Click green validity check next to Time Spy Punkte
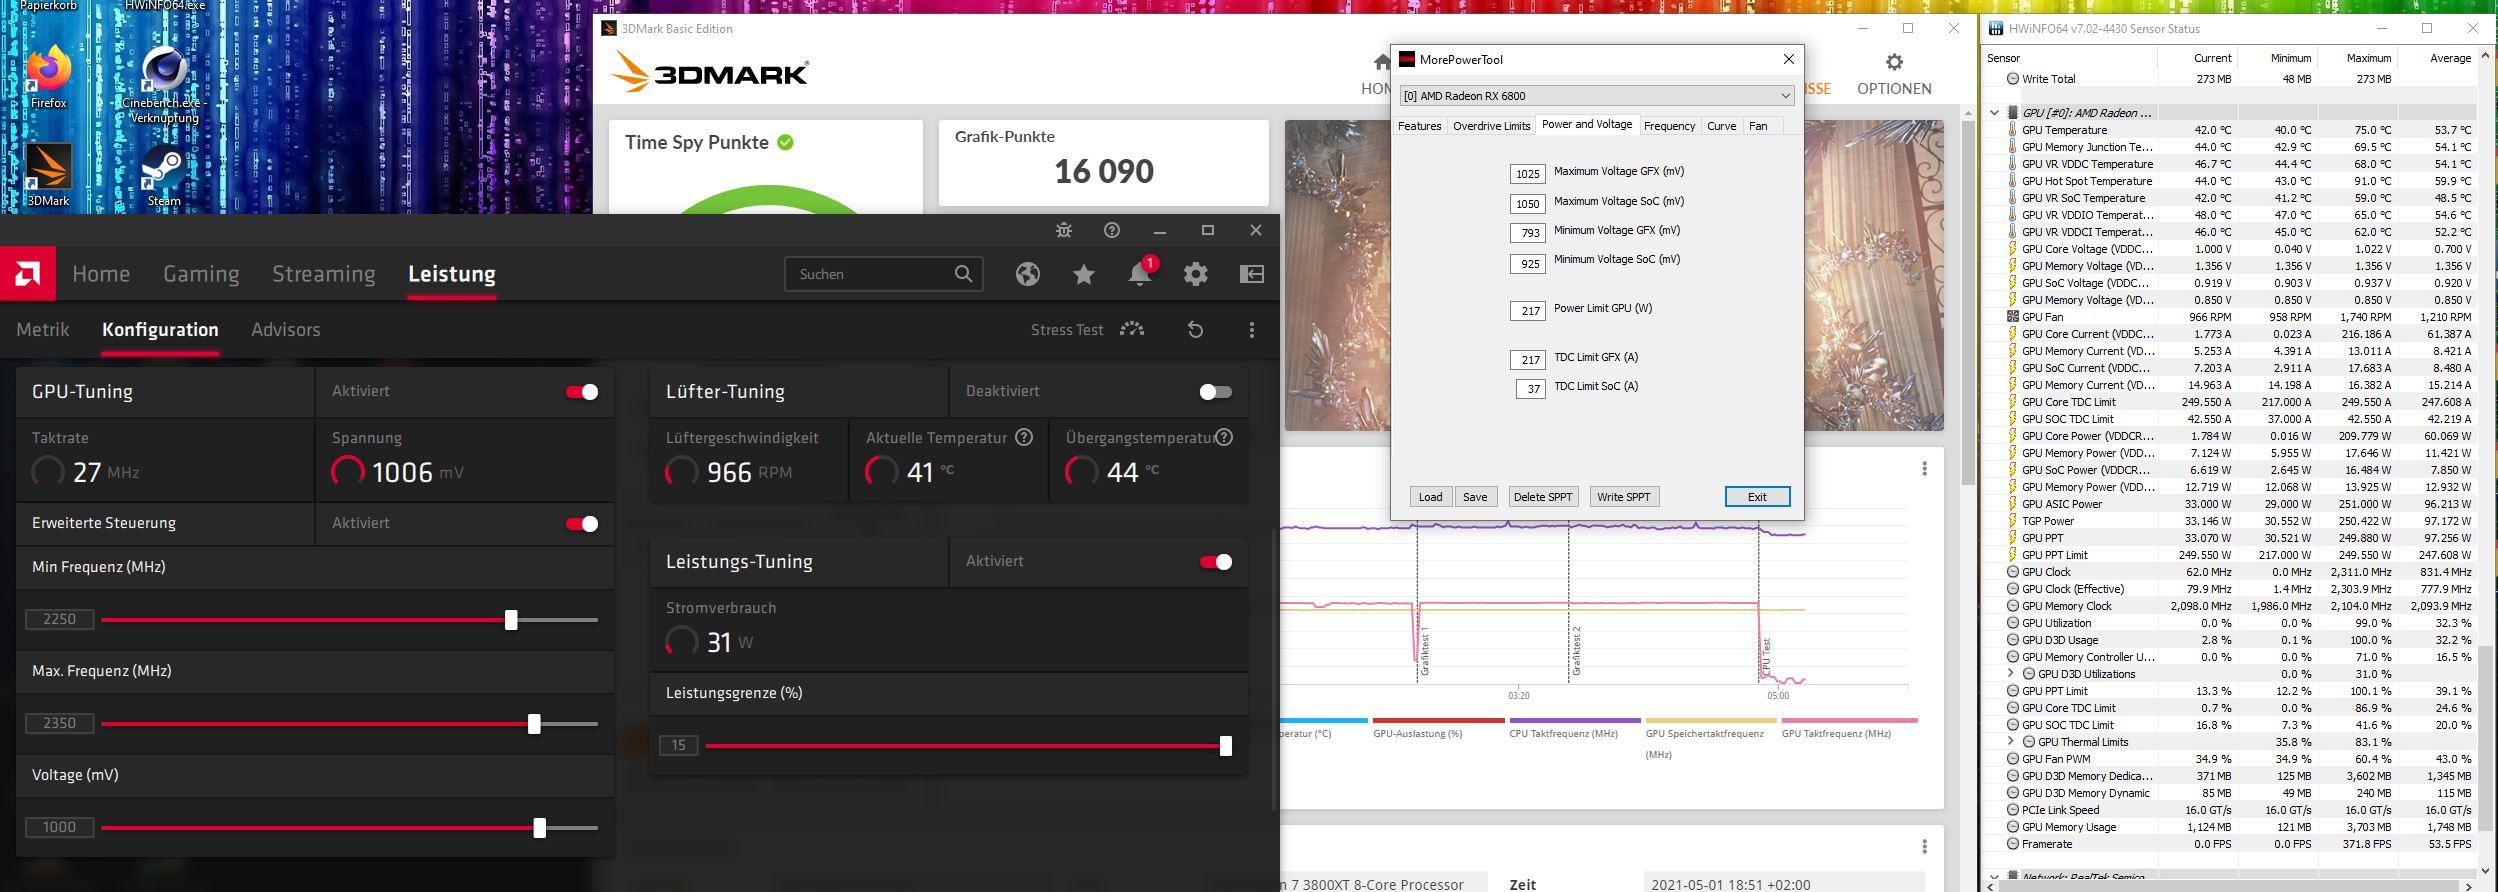Image resolution: width=2498 pixels, height=892 pixels. tap(786, 142)
